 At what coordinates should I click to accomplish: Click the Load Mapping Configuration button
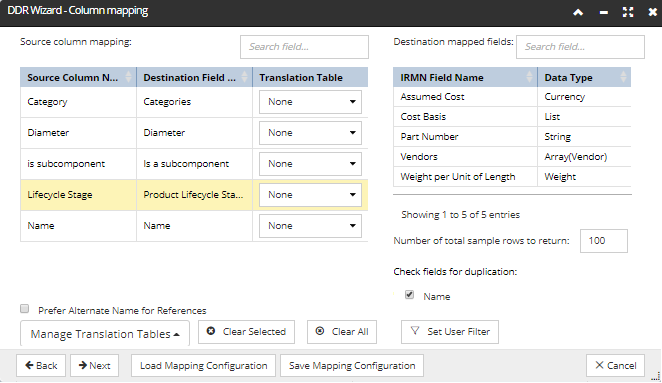tap(203, 366)
